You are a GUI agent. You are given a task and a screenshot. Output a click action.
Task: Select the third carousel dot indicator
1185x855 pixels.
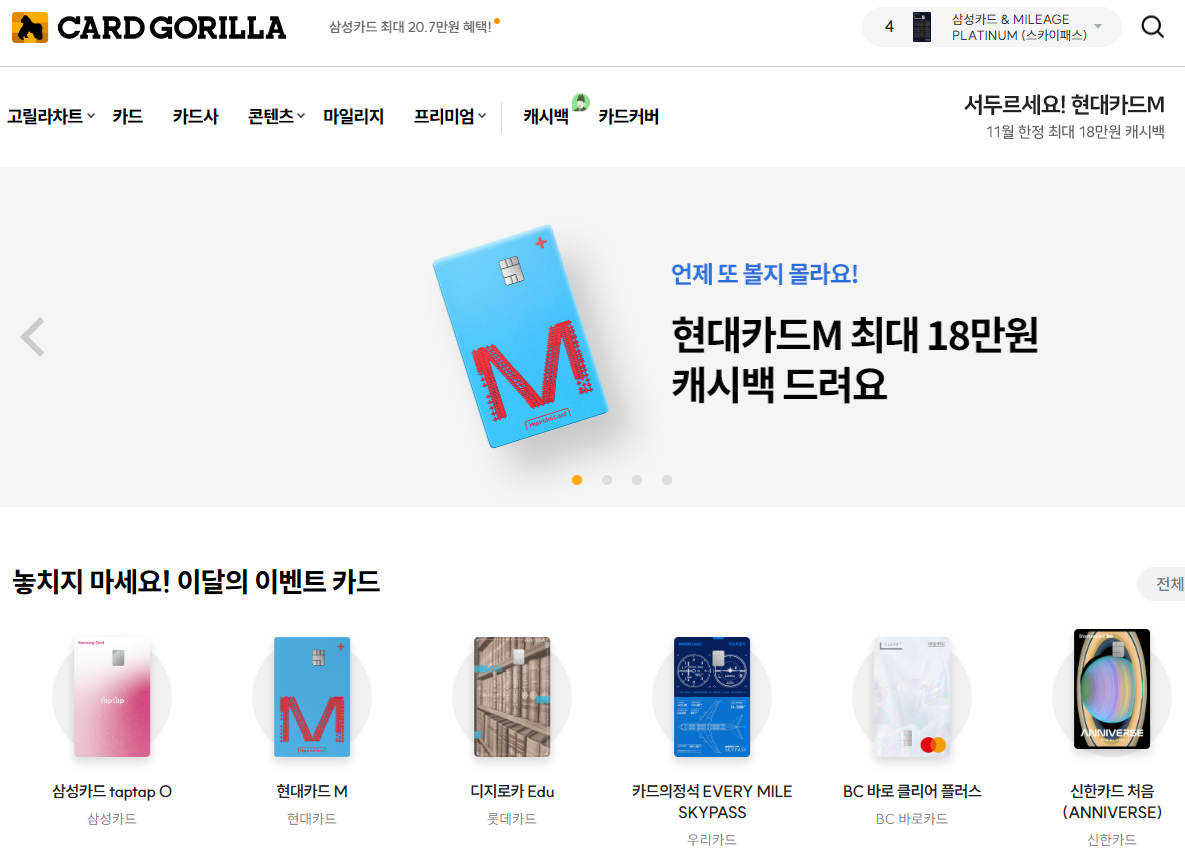click(637, 480)
